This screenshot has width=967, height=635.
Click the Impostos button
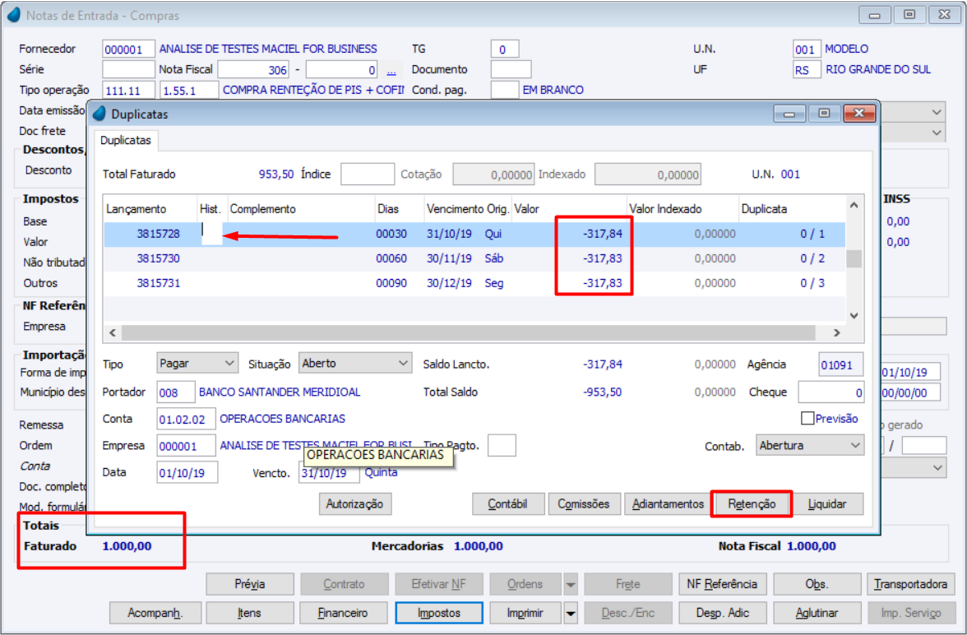click(x=439, y=613)
